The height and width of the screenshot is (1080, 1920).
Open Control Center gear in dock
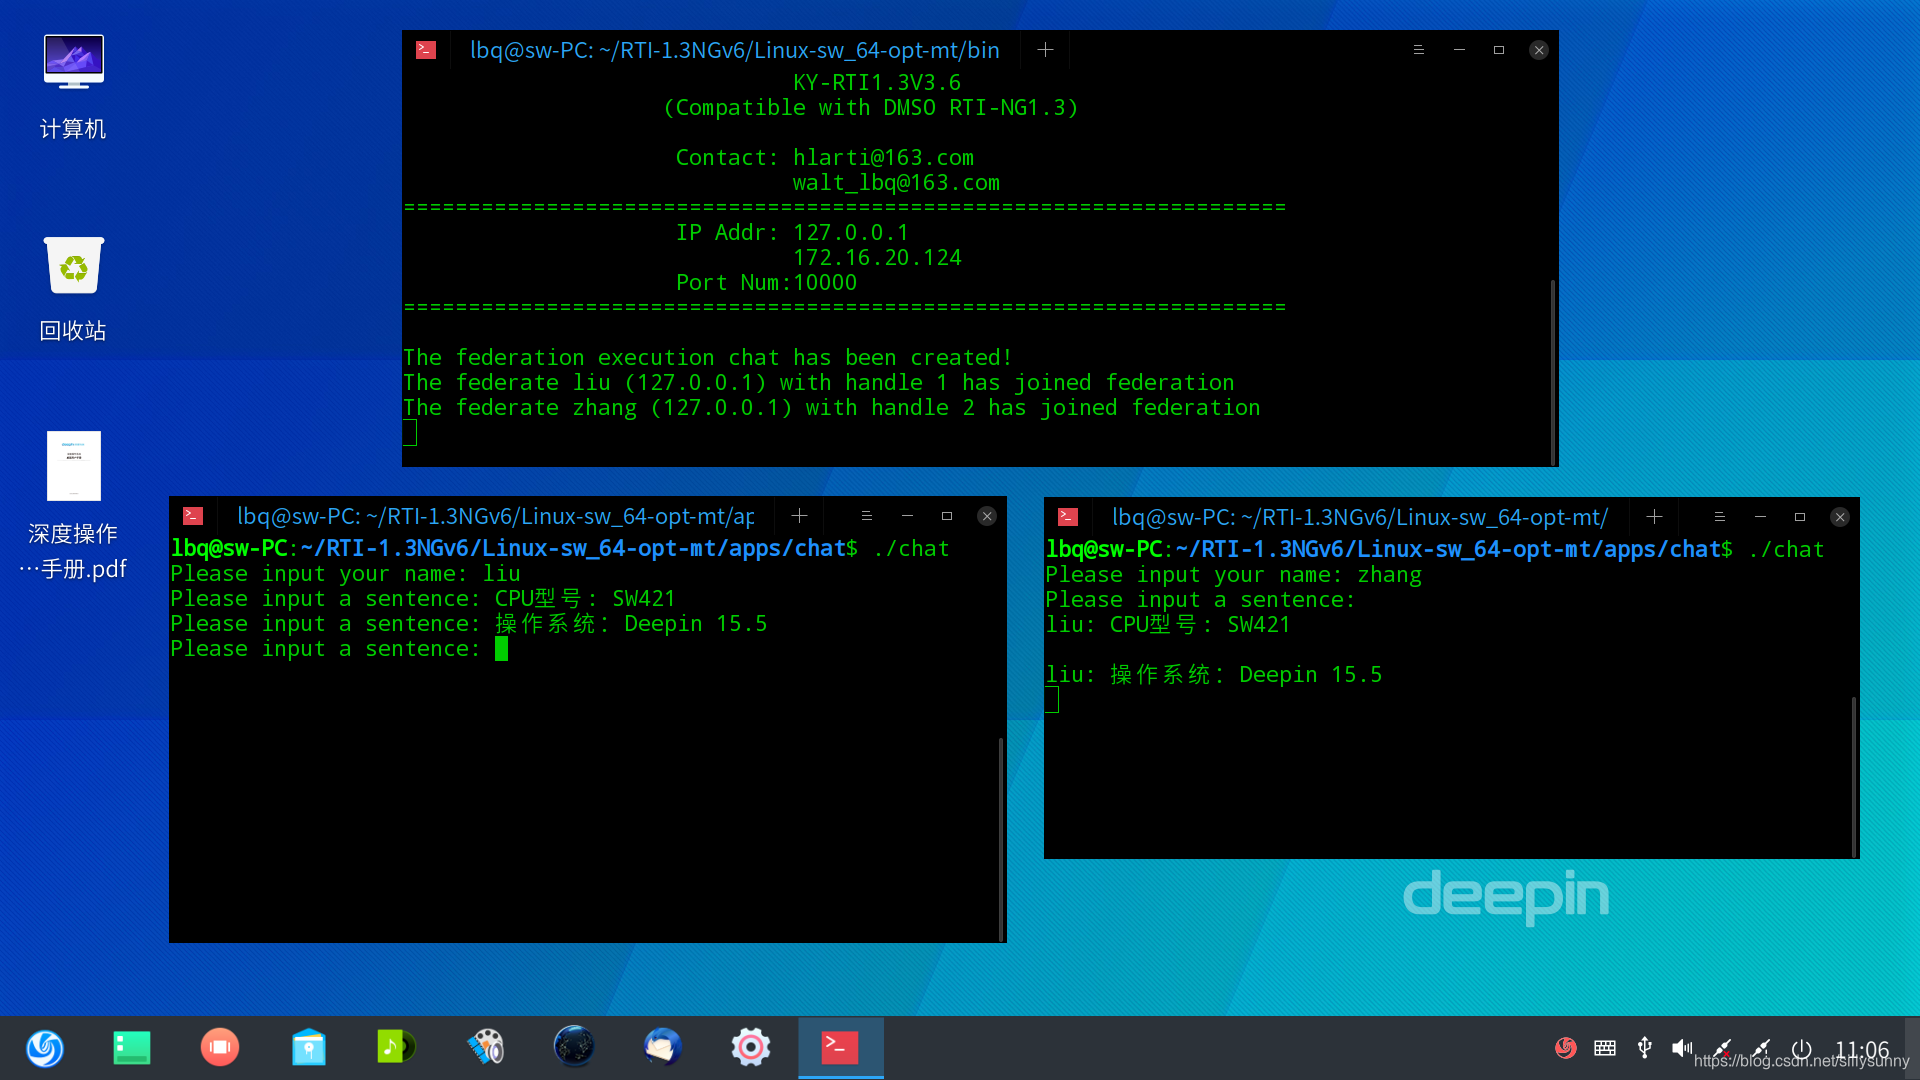750,1047
